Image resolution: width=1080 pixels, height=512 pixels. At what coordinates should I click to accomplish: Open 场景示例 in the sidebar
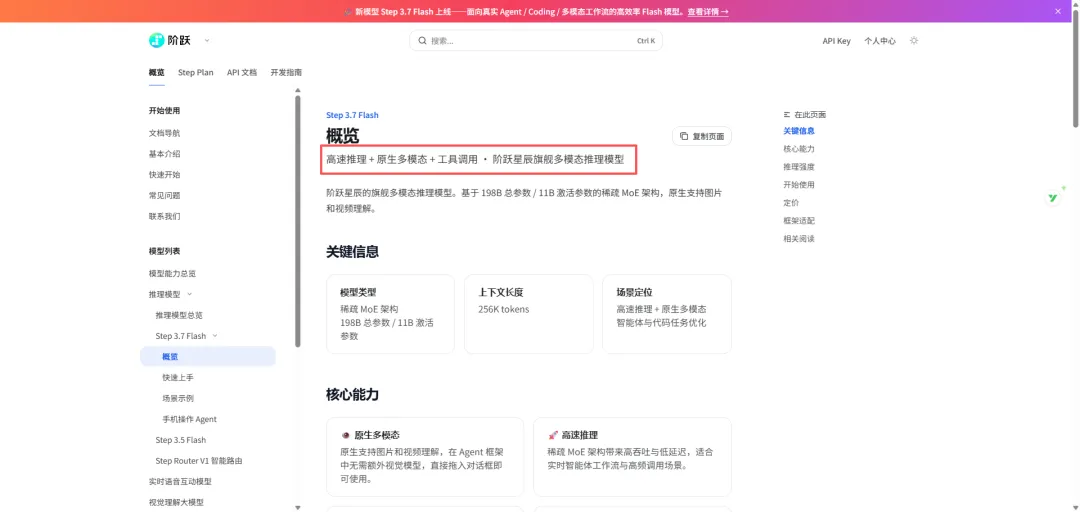[x=178, y=398]
